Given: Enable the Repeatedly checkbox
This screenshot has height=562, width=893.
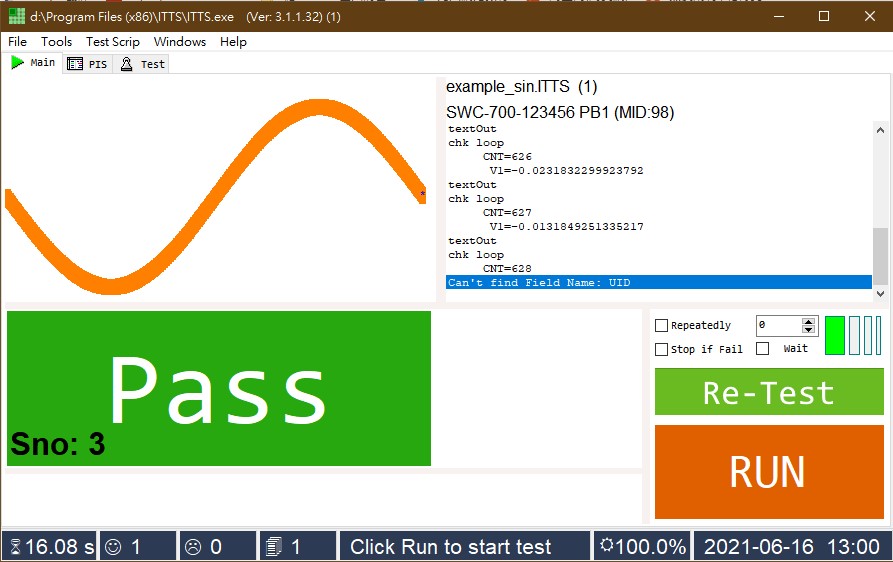Looking at the screenshot, I should coord(661,325).
